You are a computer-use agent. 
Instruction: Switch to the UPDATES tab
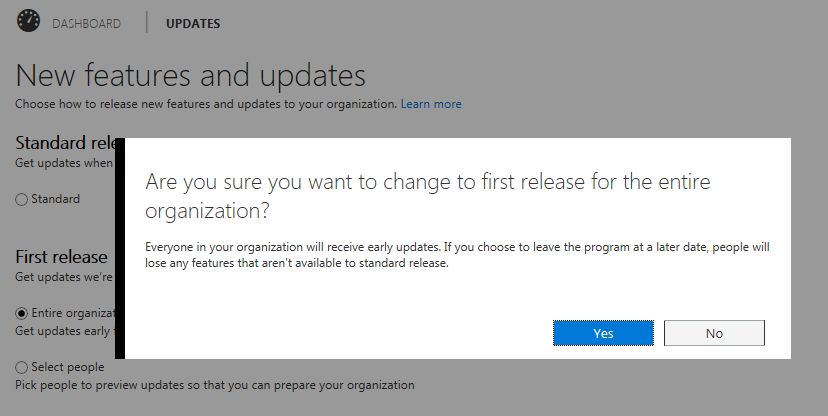[x=193, y=23]
